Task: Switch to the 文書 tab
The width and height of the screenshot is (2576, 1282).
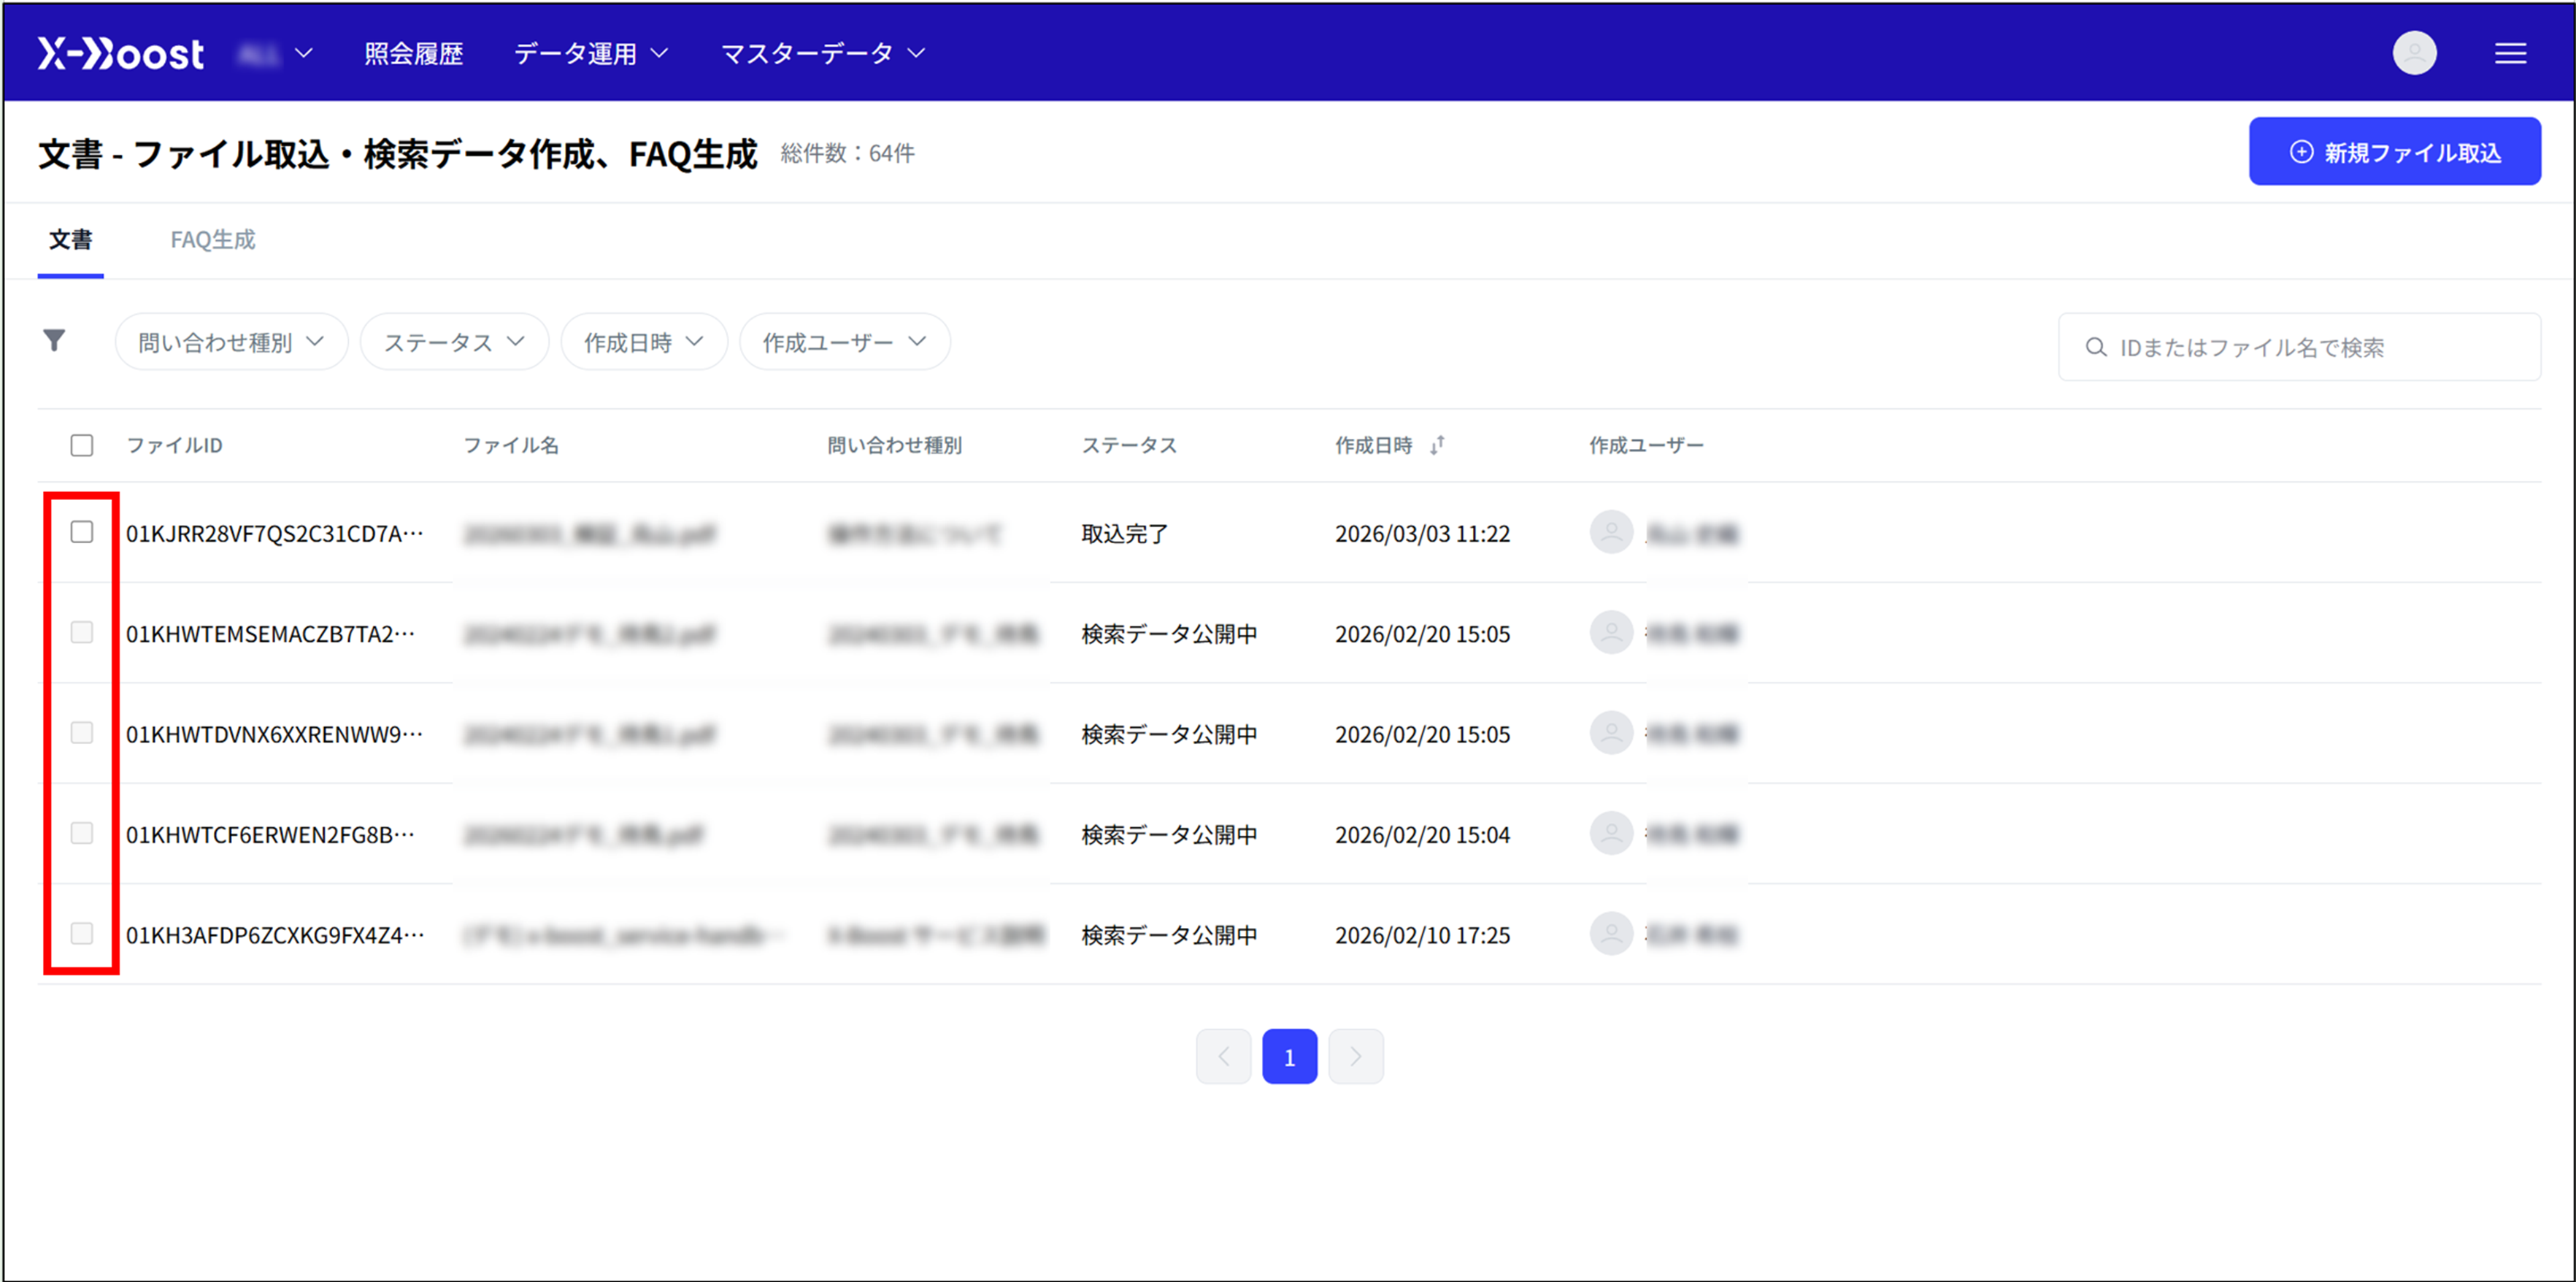Action: 70,240
